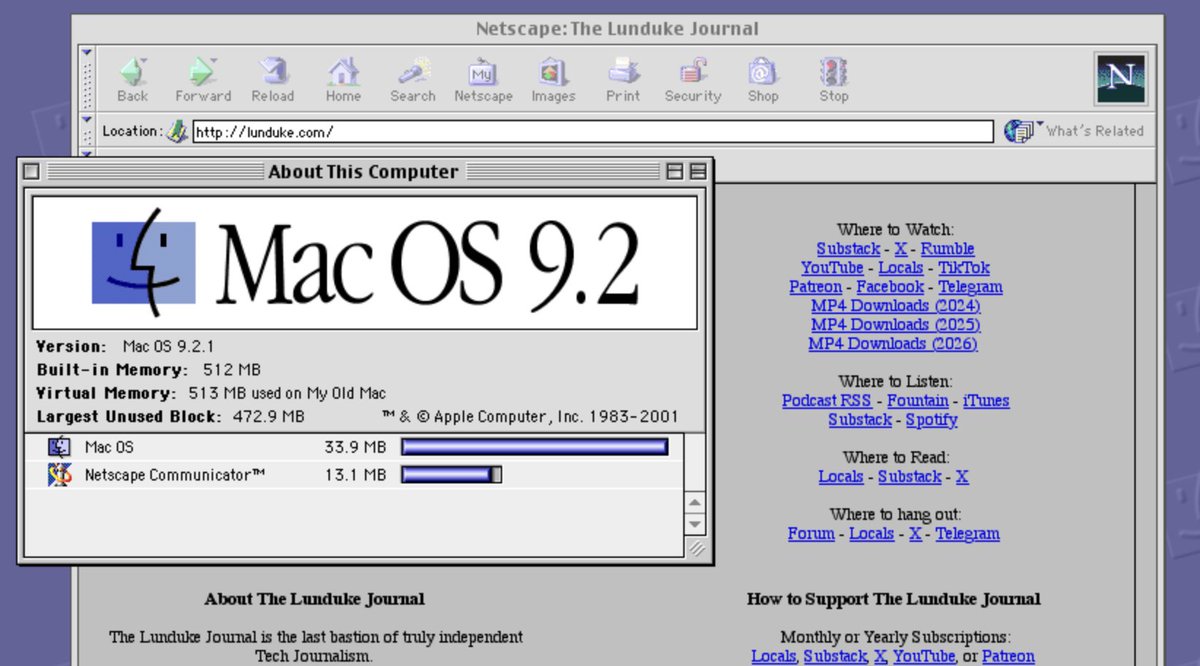1200x666 pixels.
Task: Click the scroll down arrow in memory list
Action: (695, 523)
